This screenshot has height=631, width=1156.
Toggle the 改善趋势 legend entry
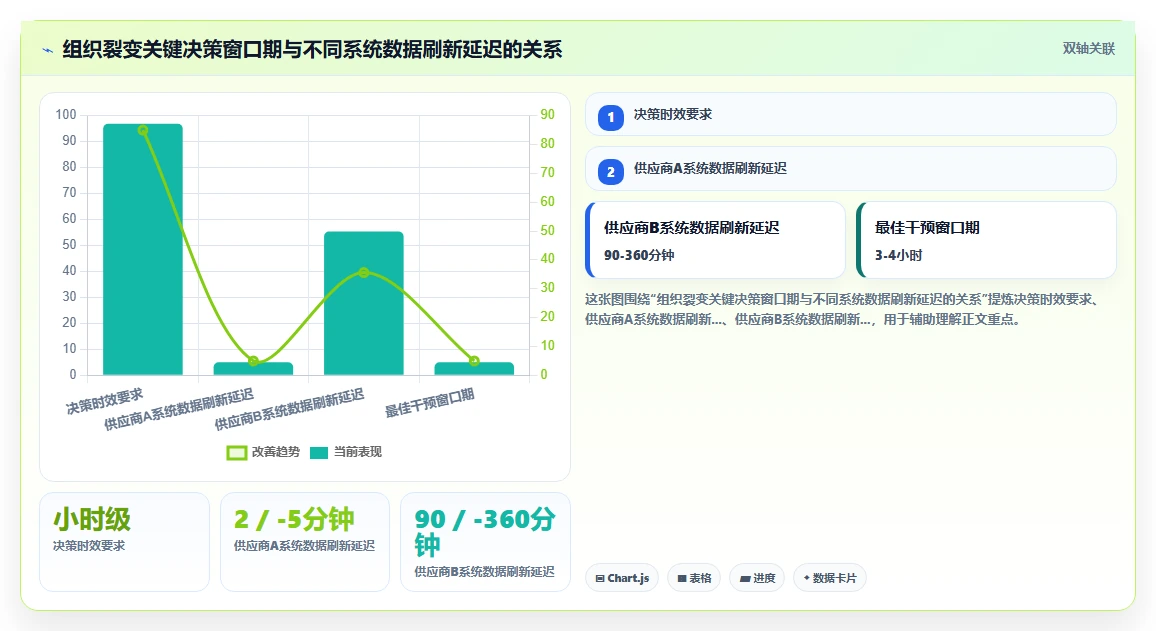coord(263,452)
